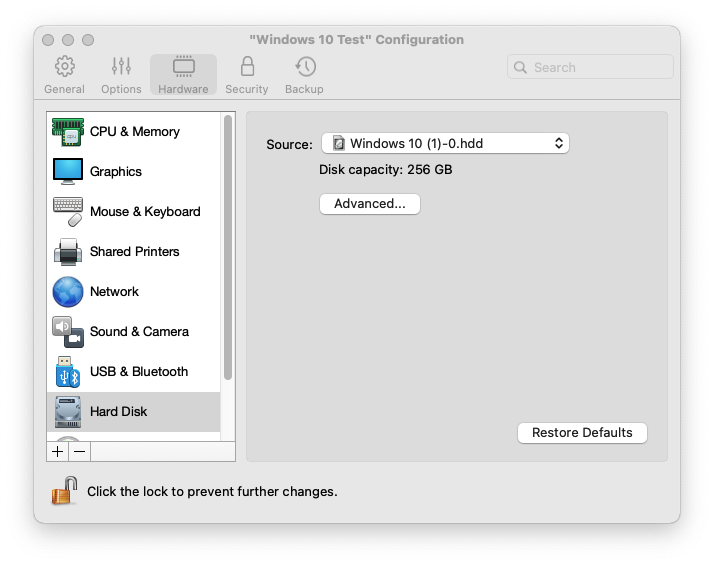Open the General settings tab
This screenshot has width=714, height=565.
coord(64,75)
